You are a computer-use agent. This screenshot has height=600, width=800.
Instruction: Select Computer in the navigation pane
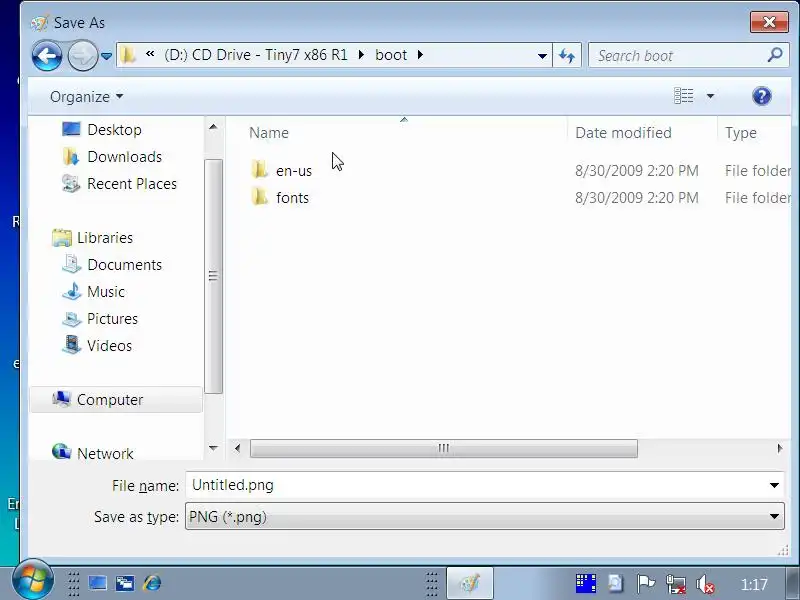(116, 399)
